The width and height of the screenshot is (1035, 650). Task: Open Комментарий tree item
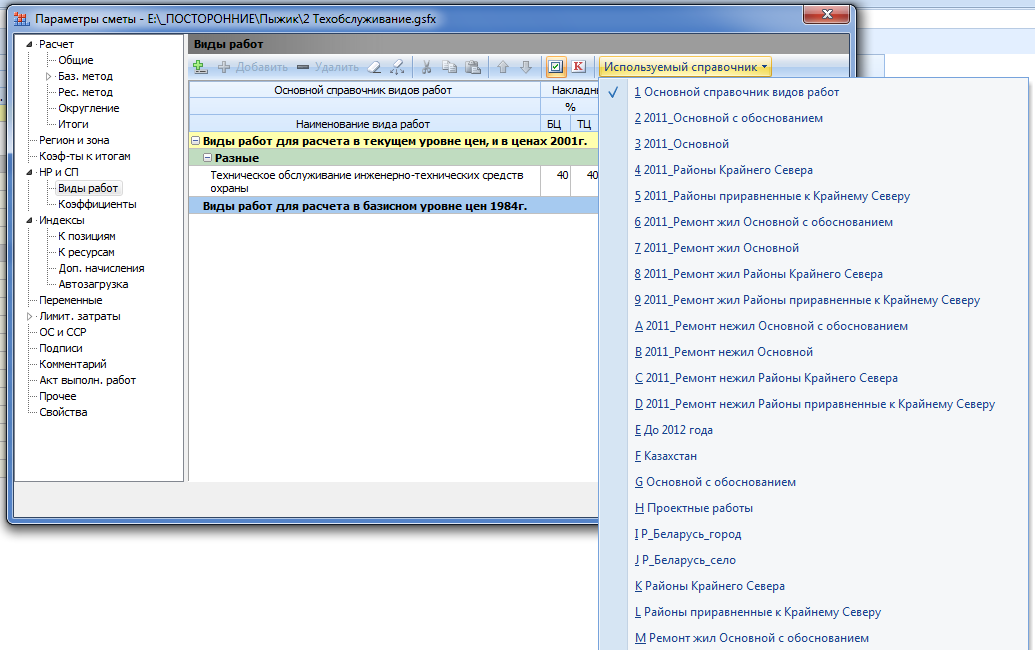[x=73, y=364]
